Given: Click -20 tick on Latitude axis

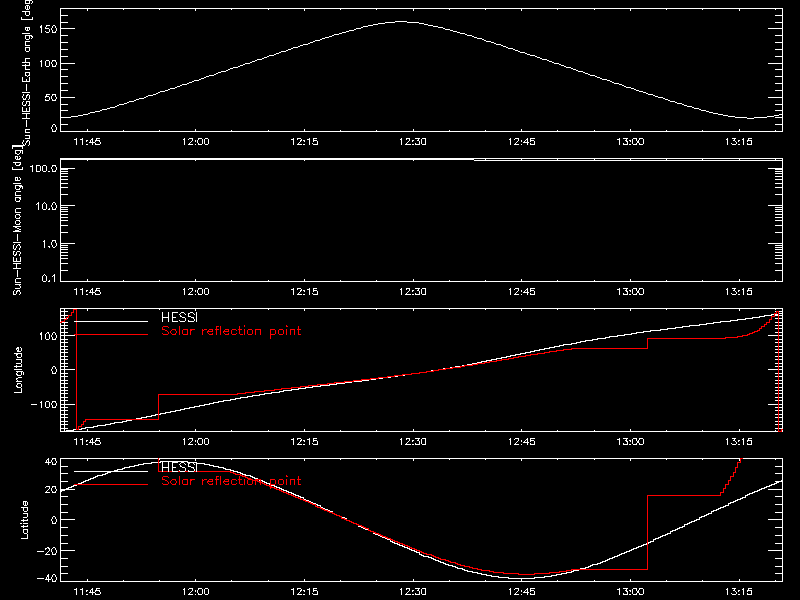Looking at the screenshot, I should pos(48,551).
